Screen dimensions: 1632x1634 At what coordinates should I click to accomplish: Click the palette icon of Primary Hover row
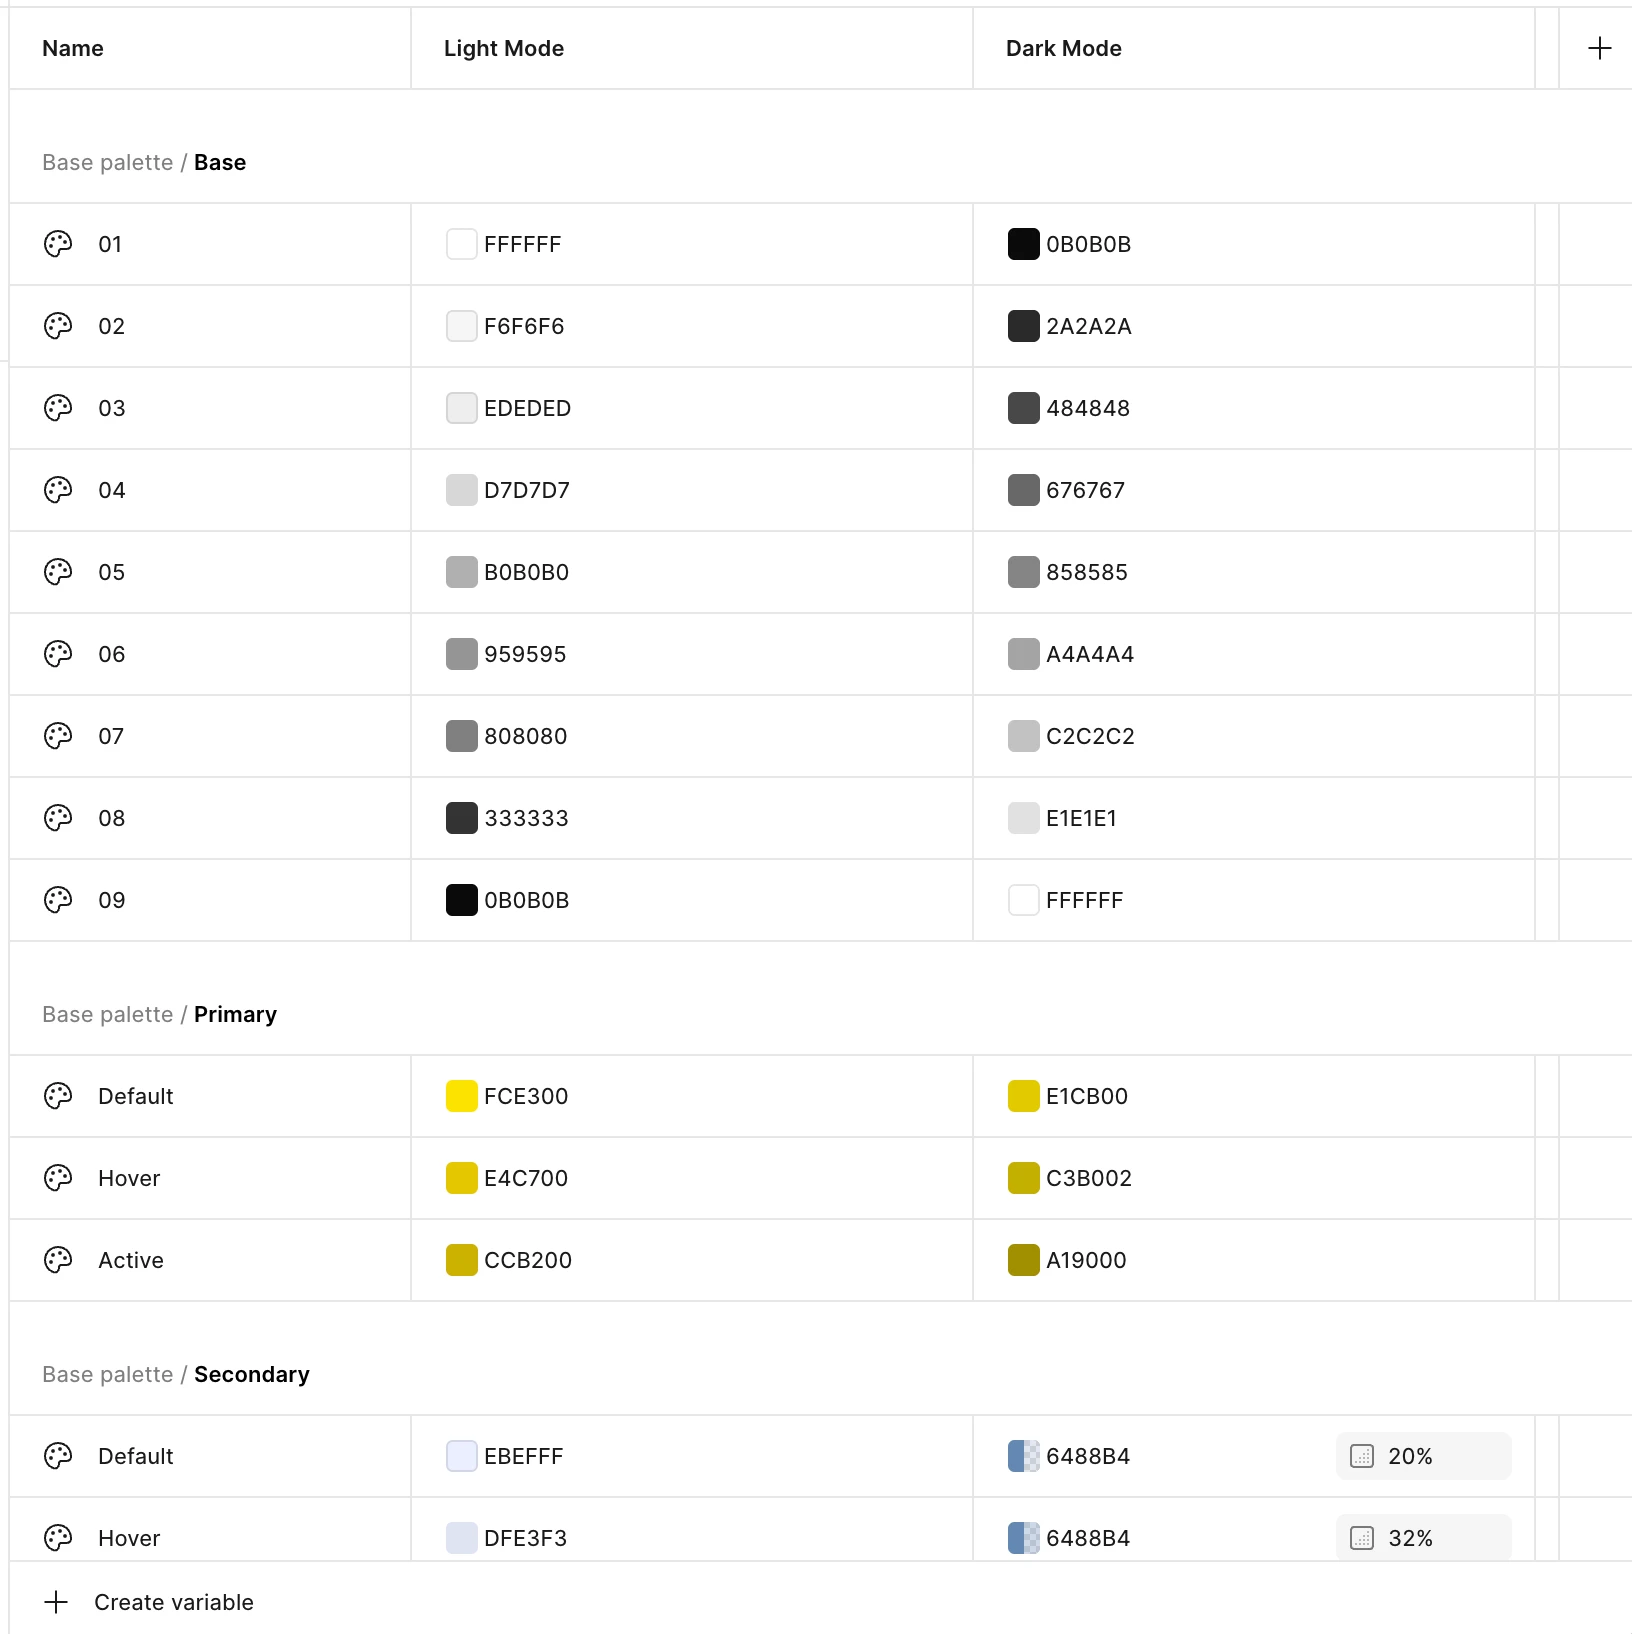coord(58,1178)
